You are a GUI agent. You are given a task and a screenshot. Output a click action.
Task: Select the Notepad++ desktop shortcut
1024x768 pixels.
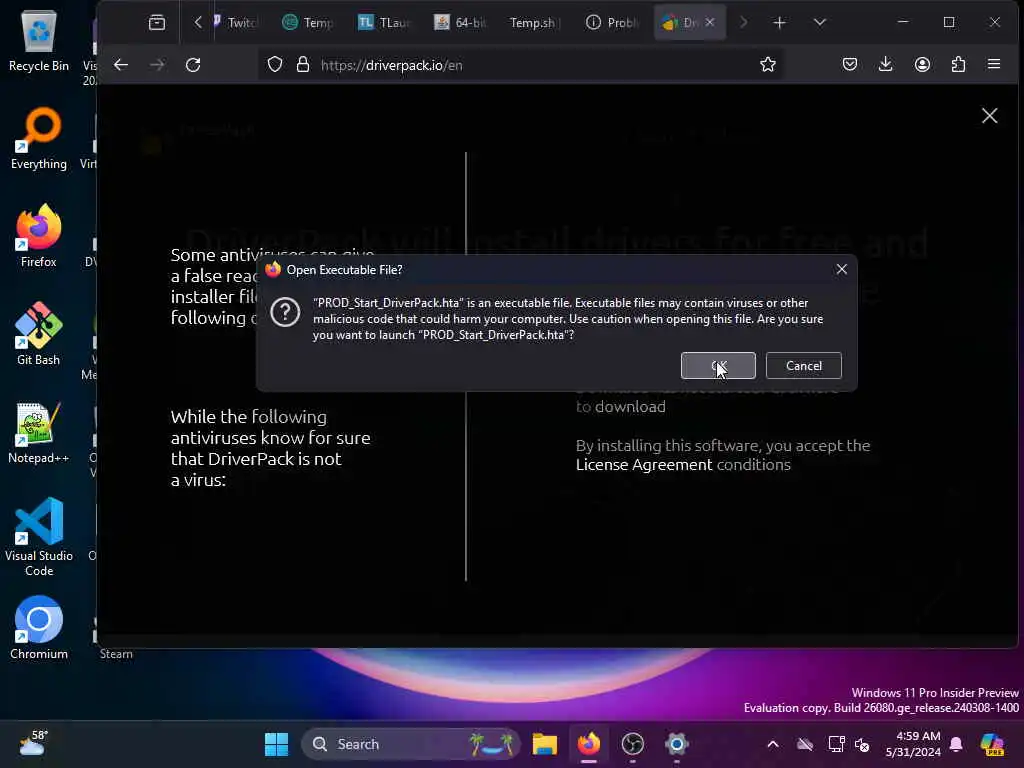click(x=39, y=432)
